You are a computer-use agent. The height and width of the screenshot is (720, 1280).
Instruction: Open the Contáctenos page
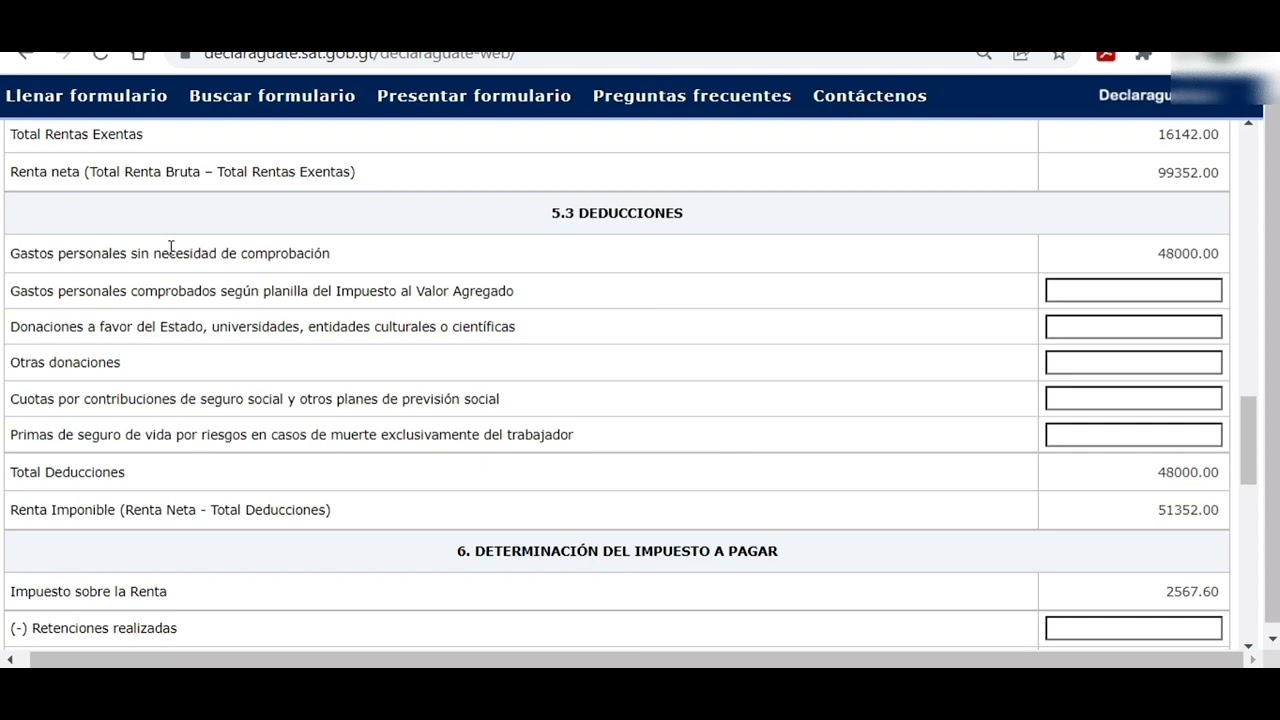pyautogui.click(x=870, y=96)
